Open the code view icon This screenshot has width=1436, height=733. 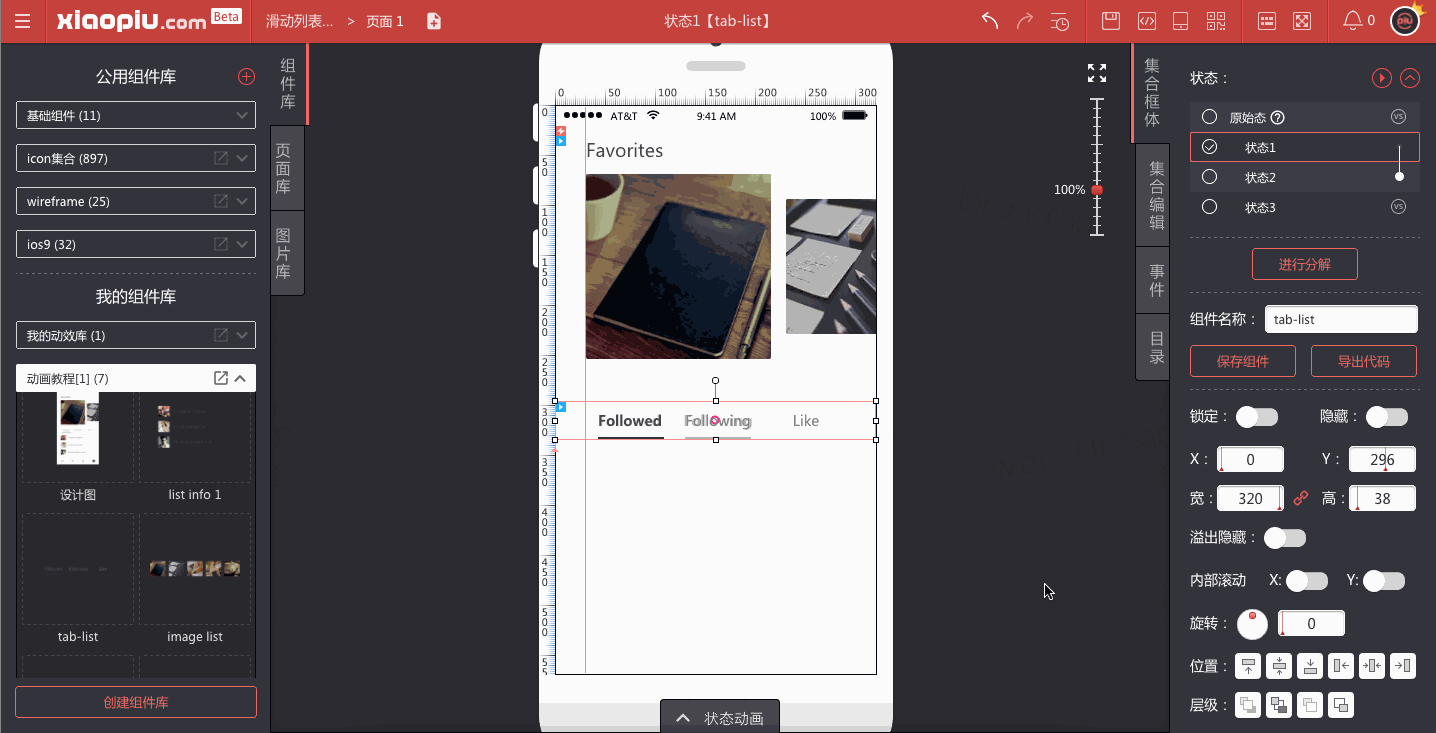click(x=1148, y=21)
